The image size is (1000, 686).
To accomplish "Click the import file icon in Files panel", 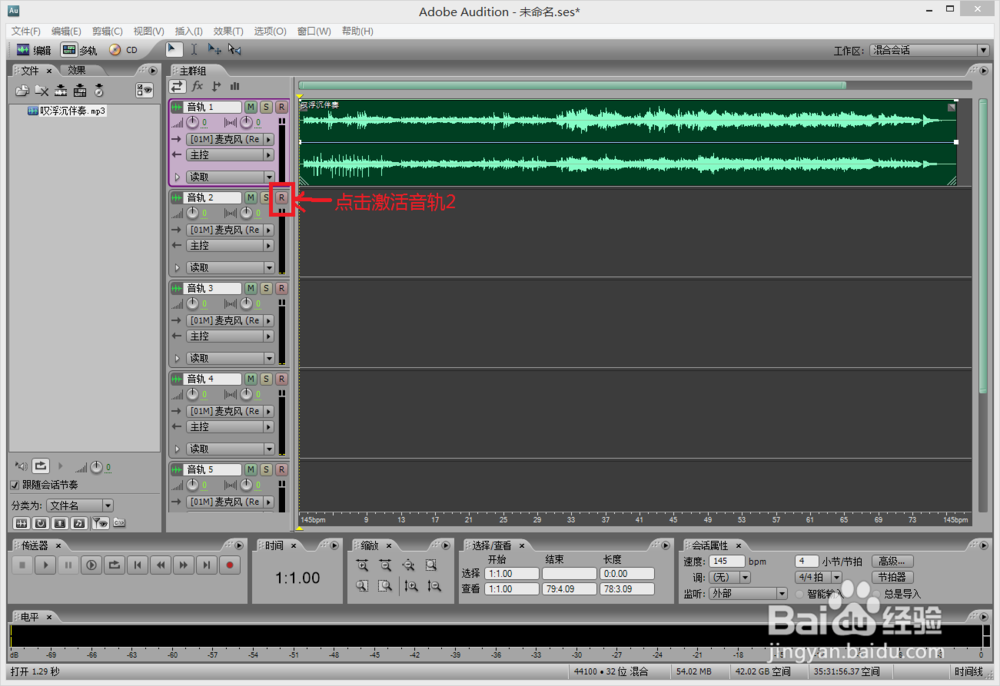I will coord(22,91).
